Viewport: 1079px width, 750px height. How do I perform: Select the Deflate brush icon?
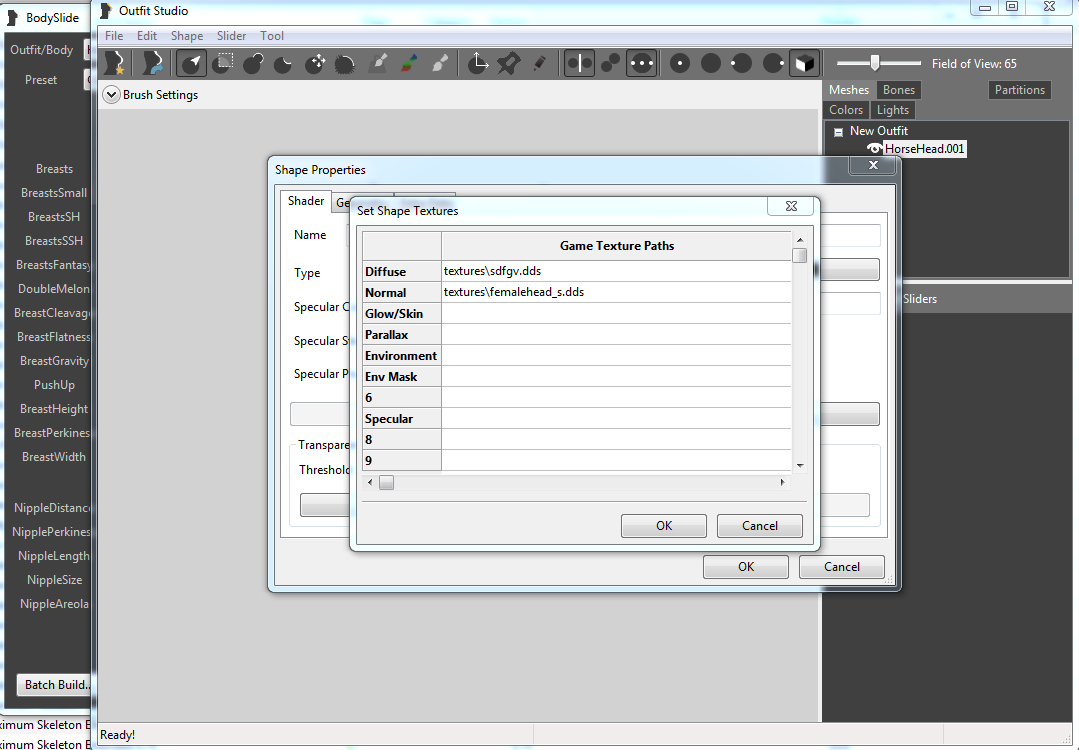point(284,64)
